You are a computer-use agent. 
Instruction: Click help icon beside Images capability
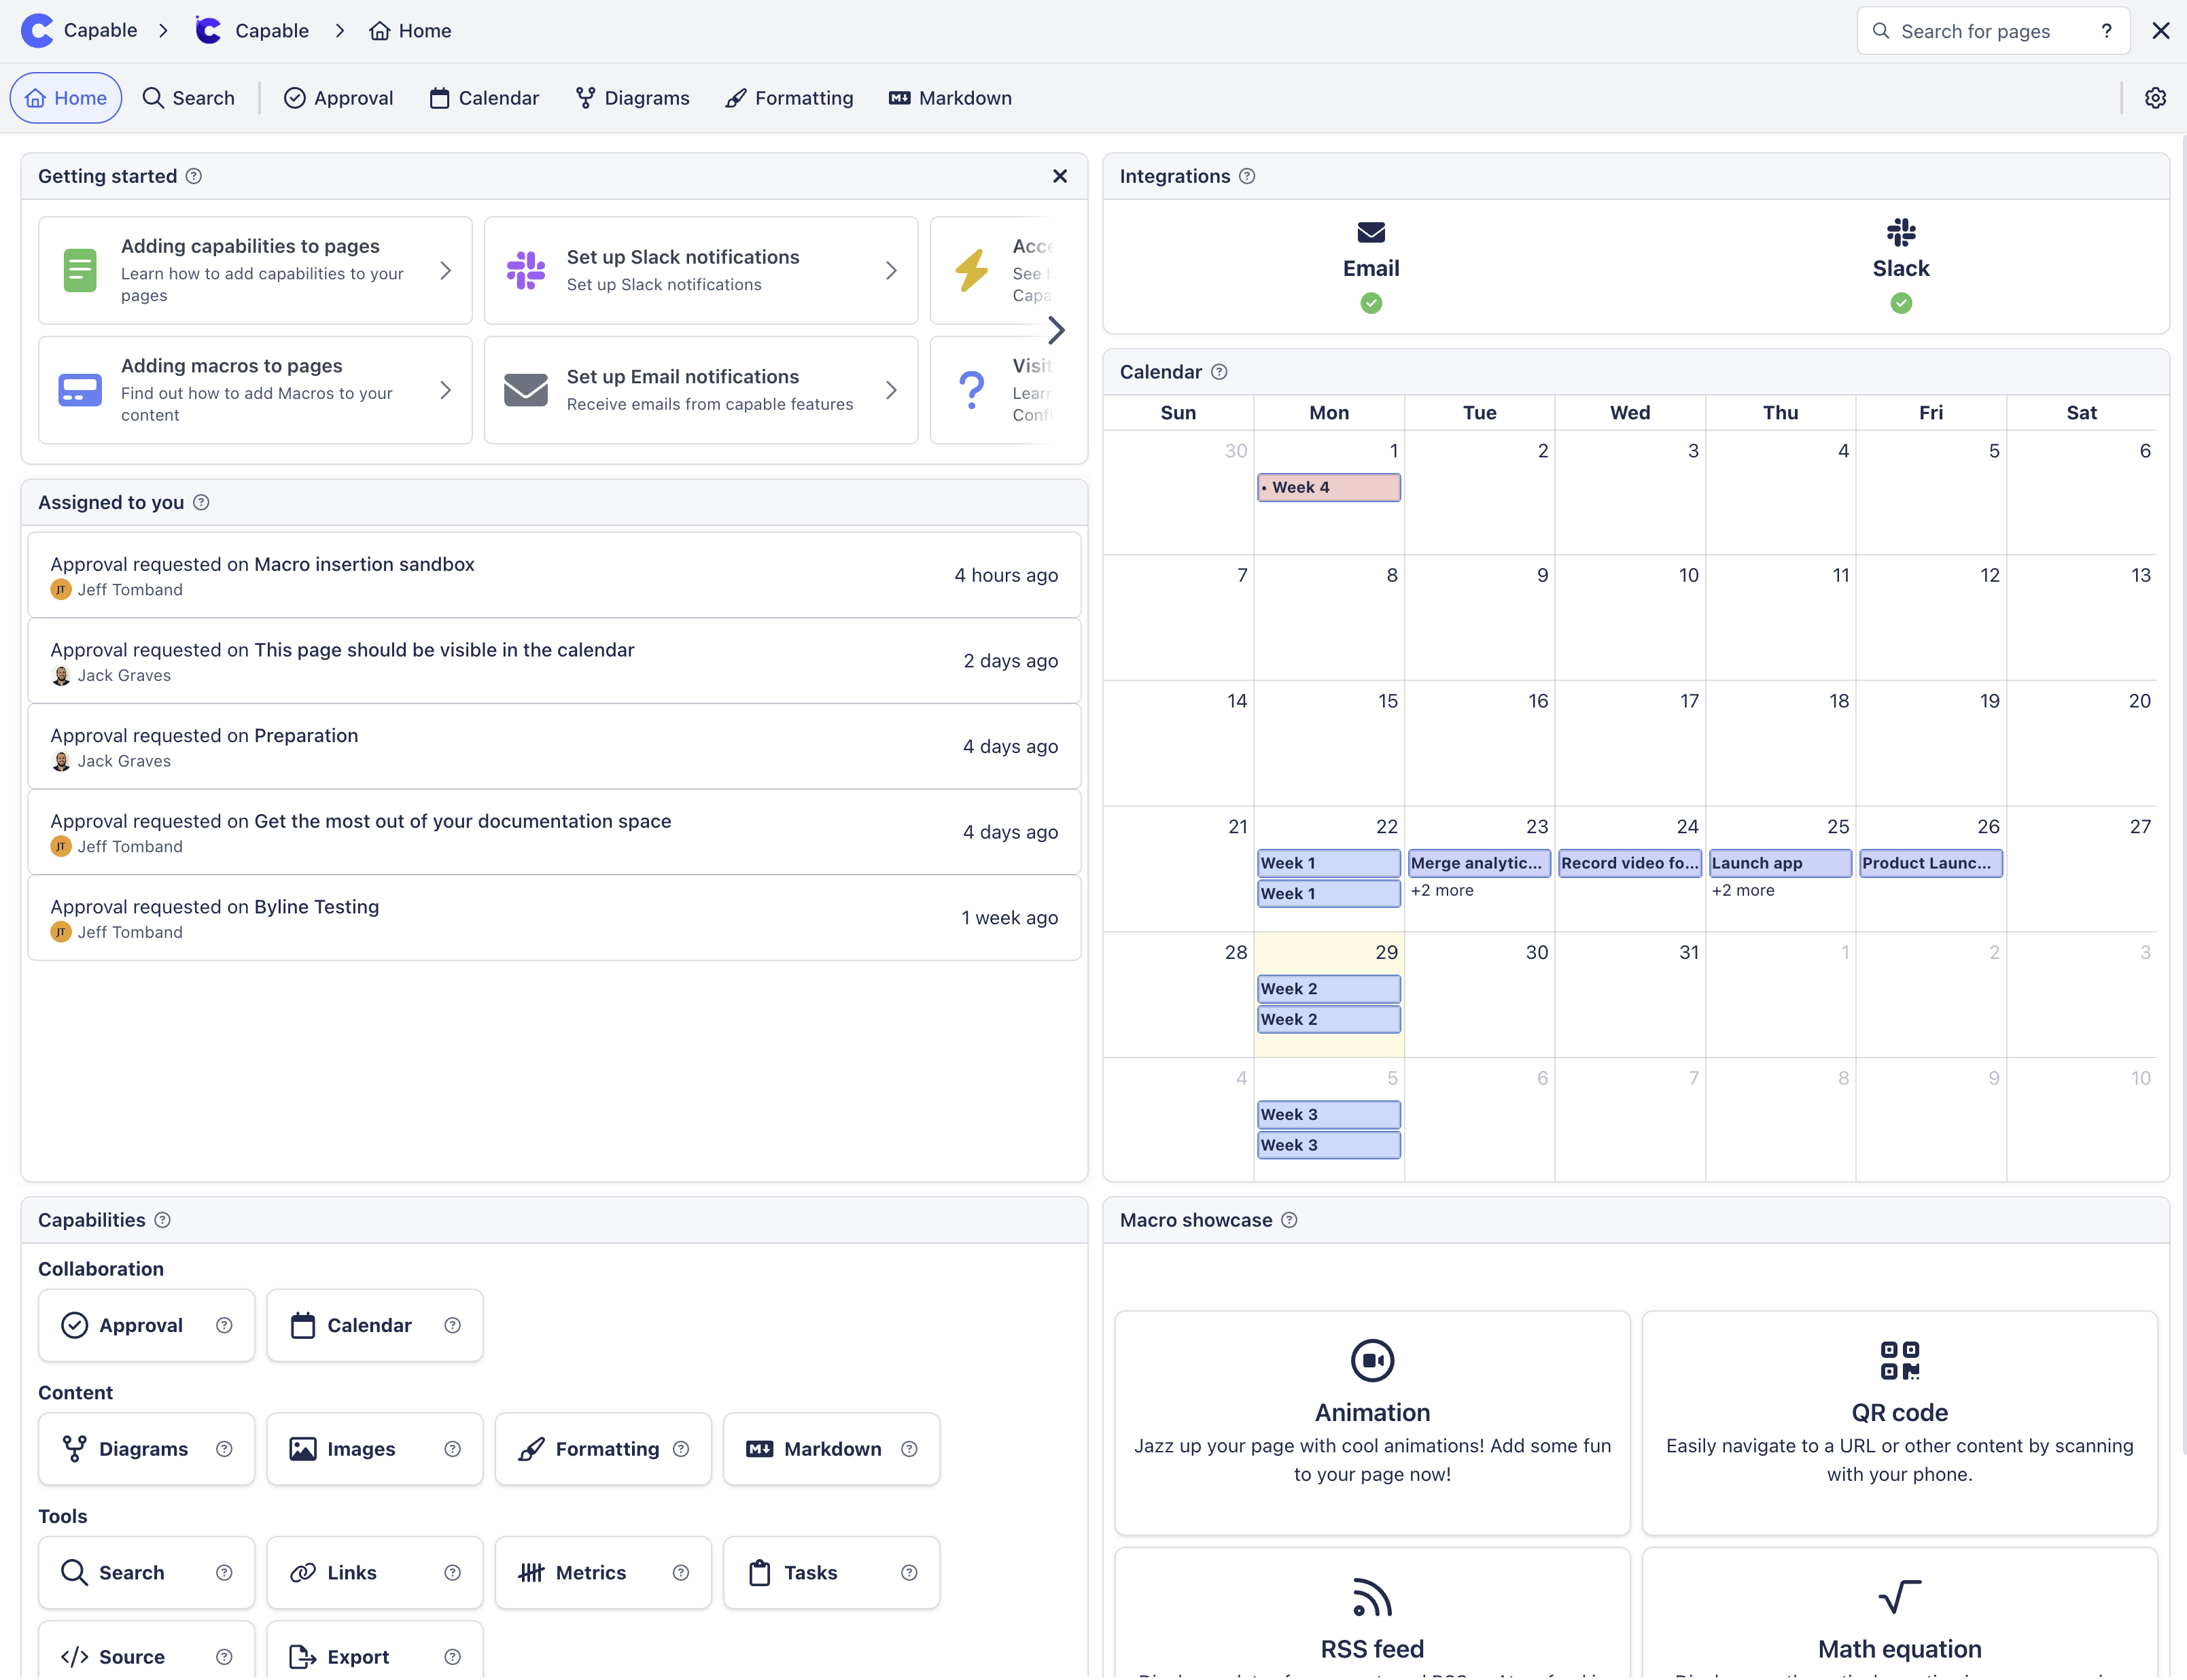coord(452,1449)
